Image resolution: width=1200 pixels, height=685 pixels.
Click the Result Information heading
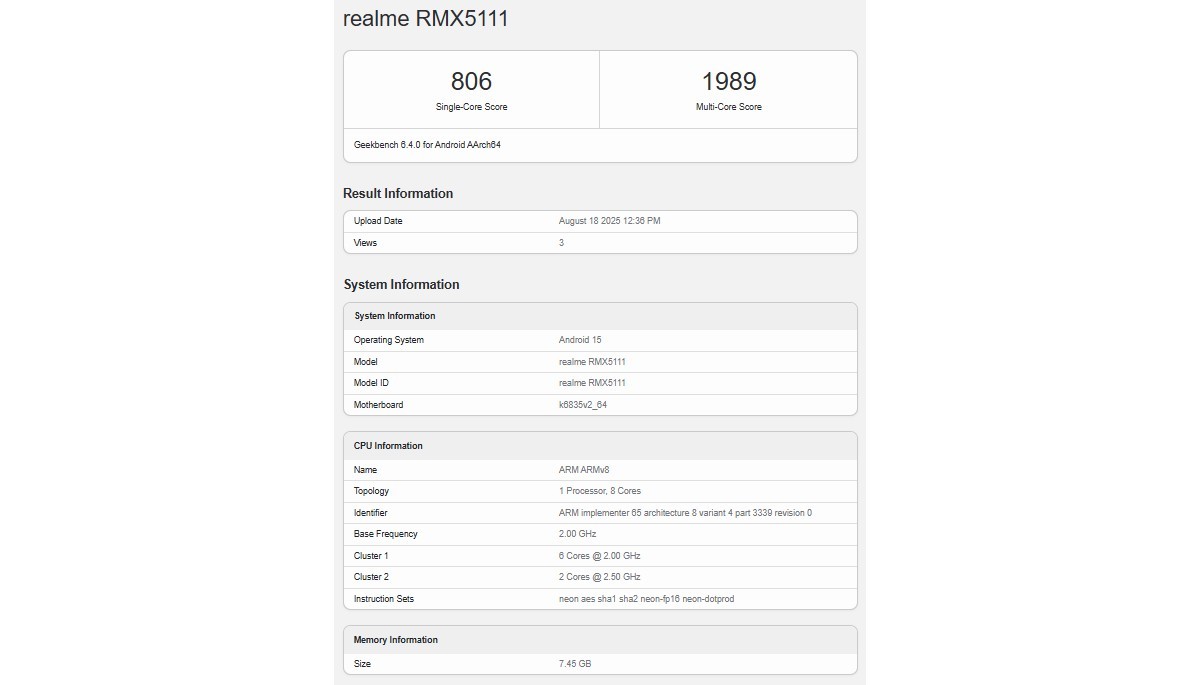[x=398, y=193]
